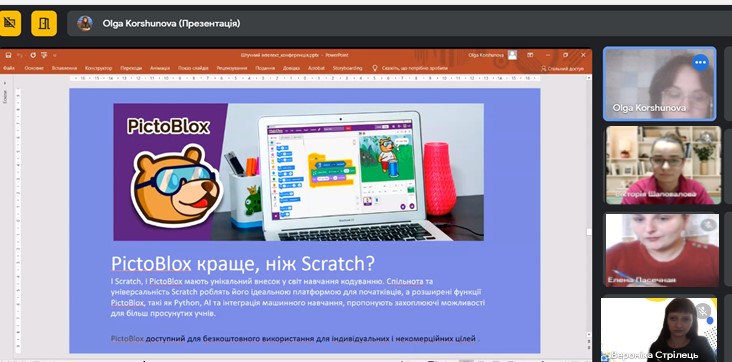Expand the customize quick access toolbar arrow
732x362 pixels.
click(54, 55)
